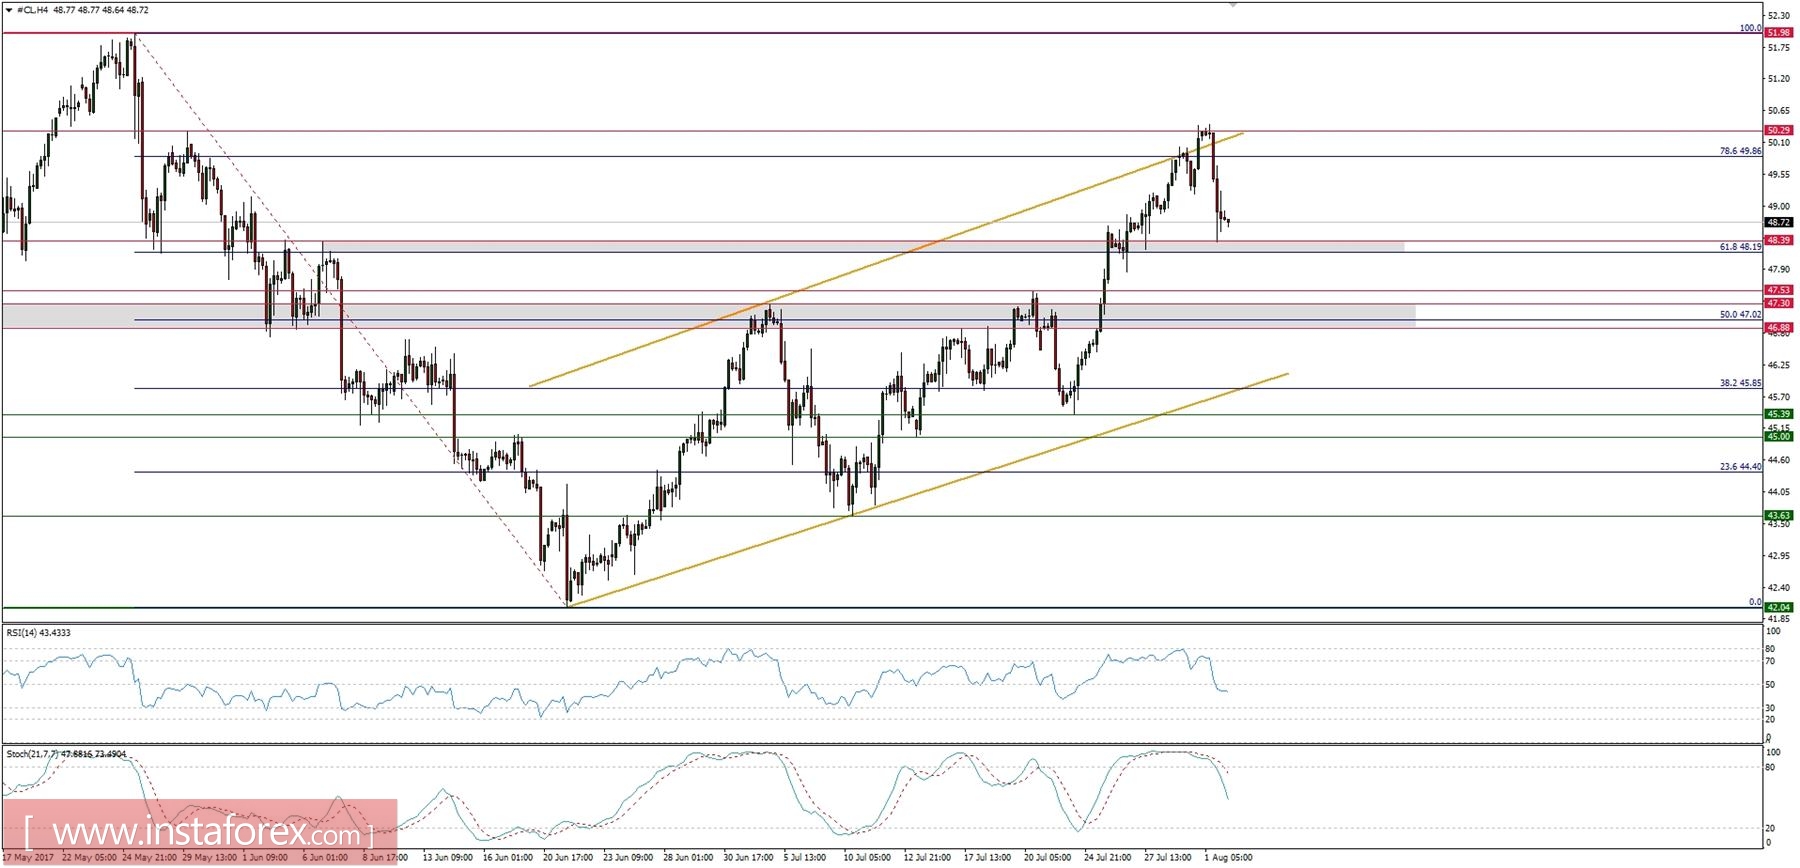Click the '13 Jun 09:00' time label
The image size is (1800, 868).
tap(448, 857)
